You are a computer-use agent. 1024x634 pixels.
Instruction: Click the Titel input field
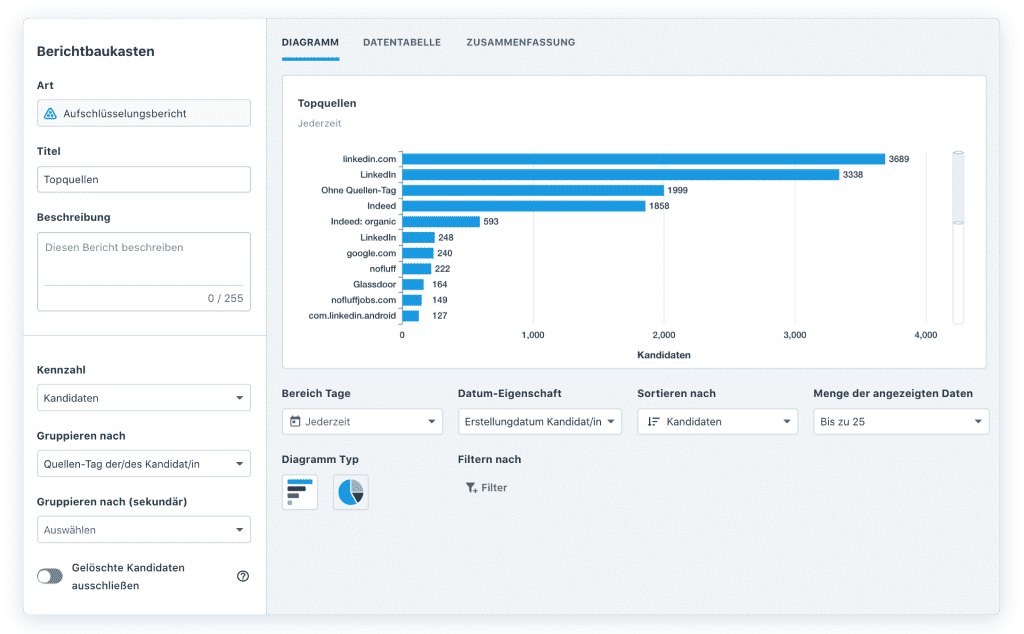coord(143,180)
